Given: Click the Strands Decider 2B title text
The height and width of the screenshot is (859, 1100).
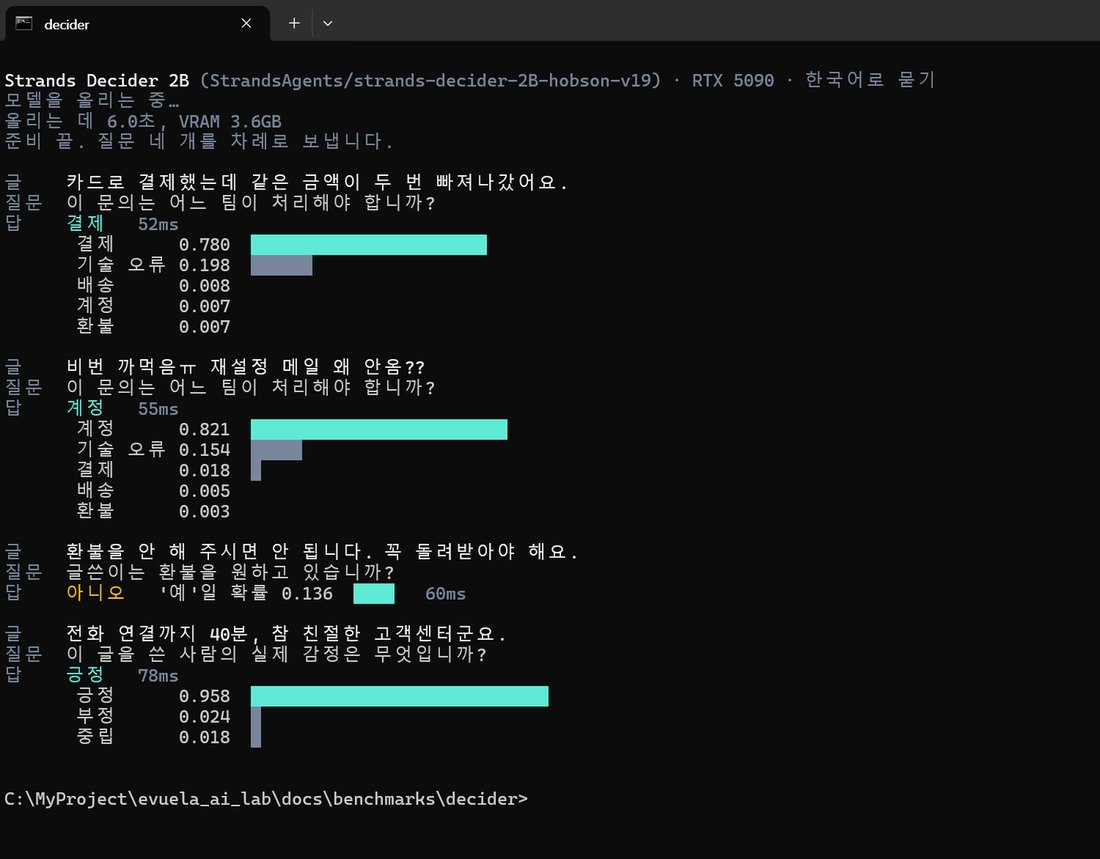Looking at the screenshot, I should click(97, 81).
